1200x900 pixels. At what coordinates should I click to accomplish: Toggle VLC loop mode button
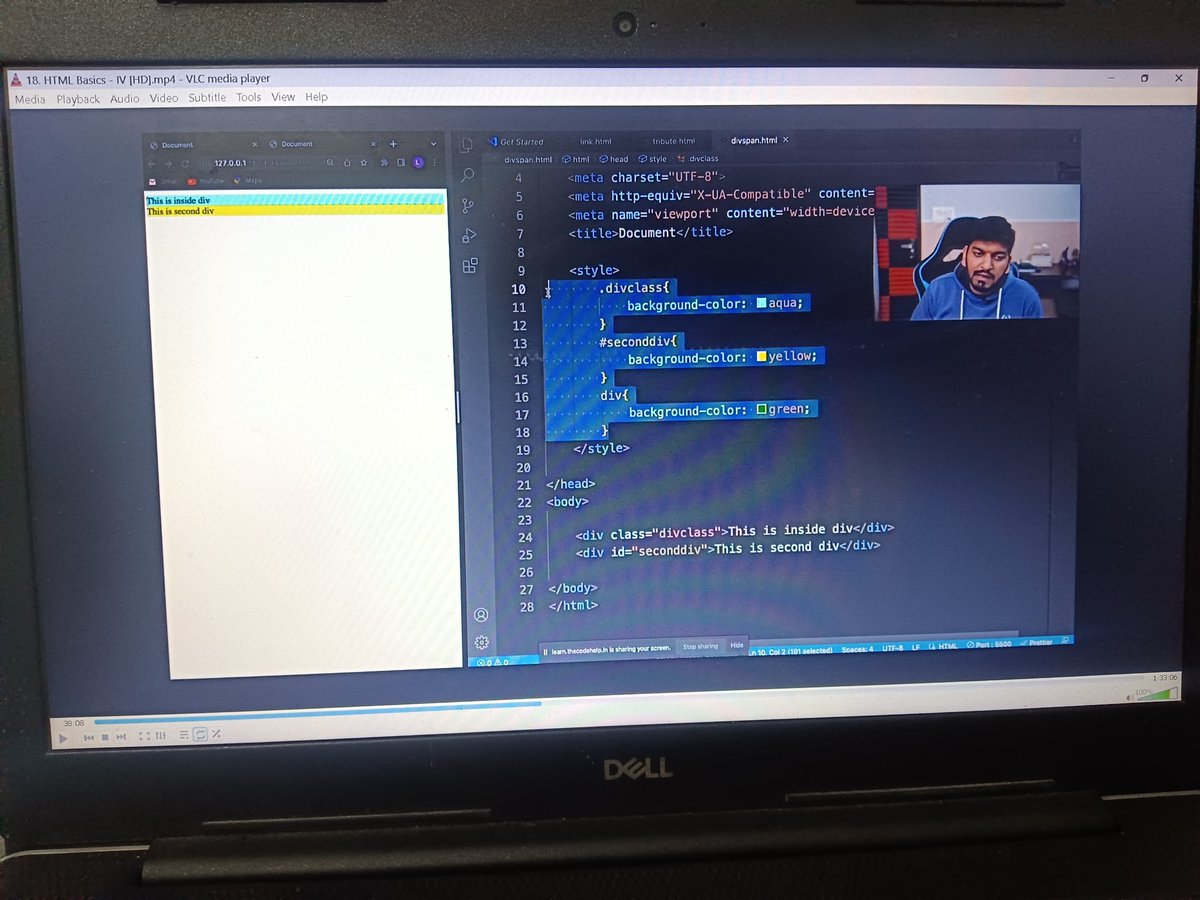coord(200,734)
